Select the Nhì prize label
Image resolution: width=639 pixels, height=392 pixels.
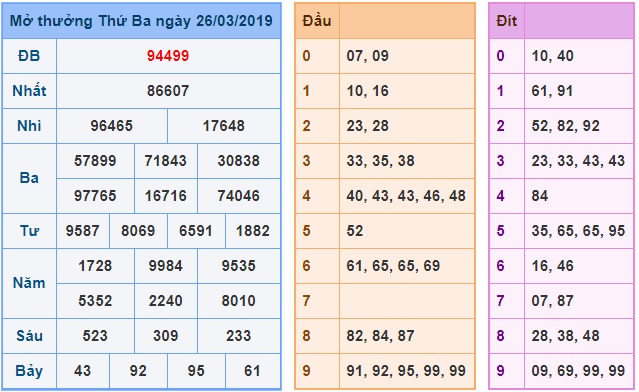(29, 126)
